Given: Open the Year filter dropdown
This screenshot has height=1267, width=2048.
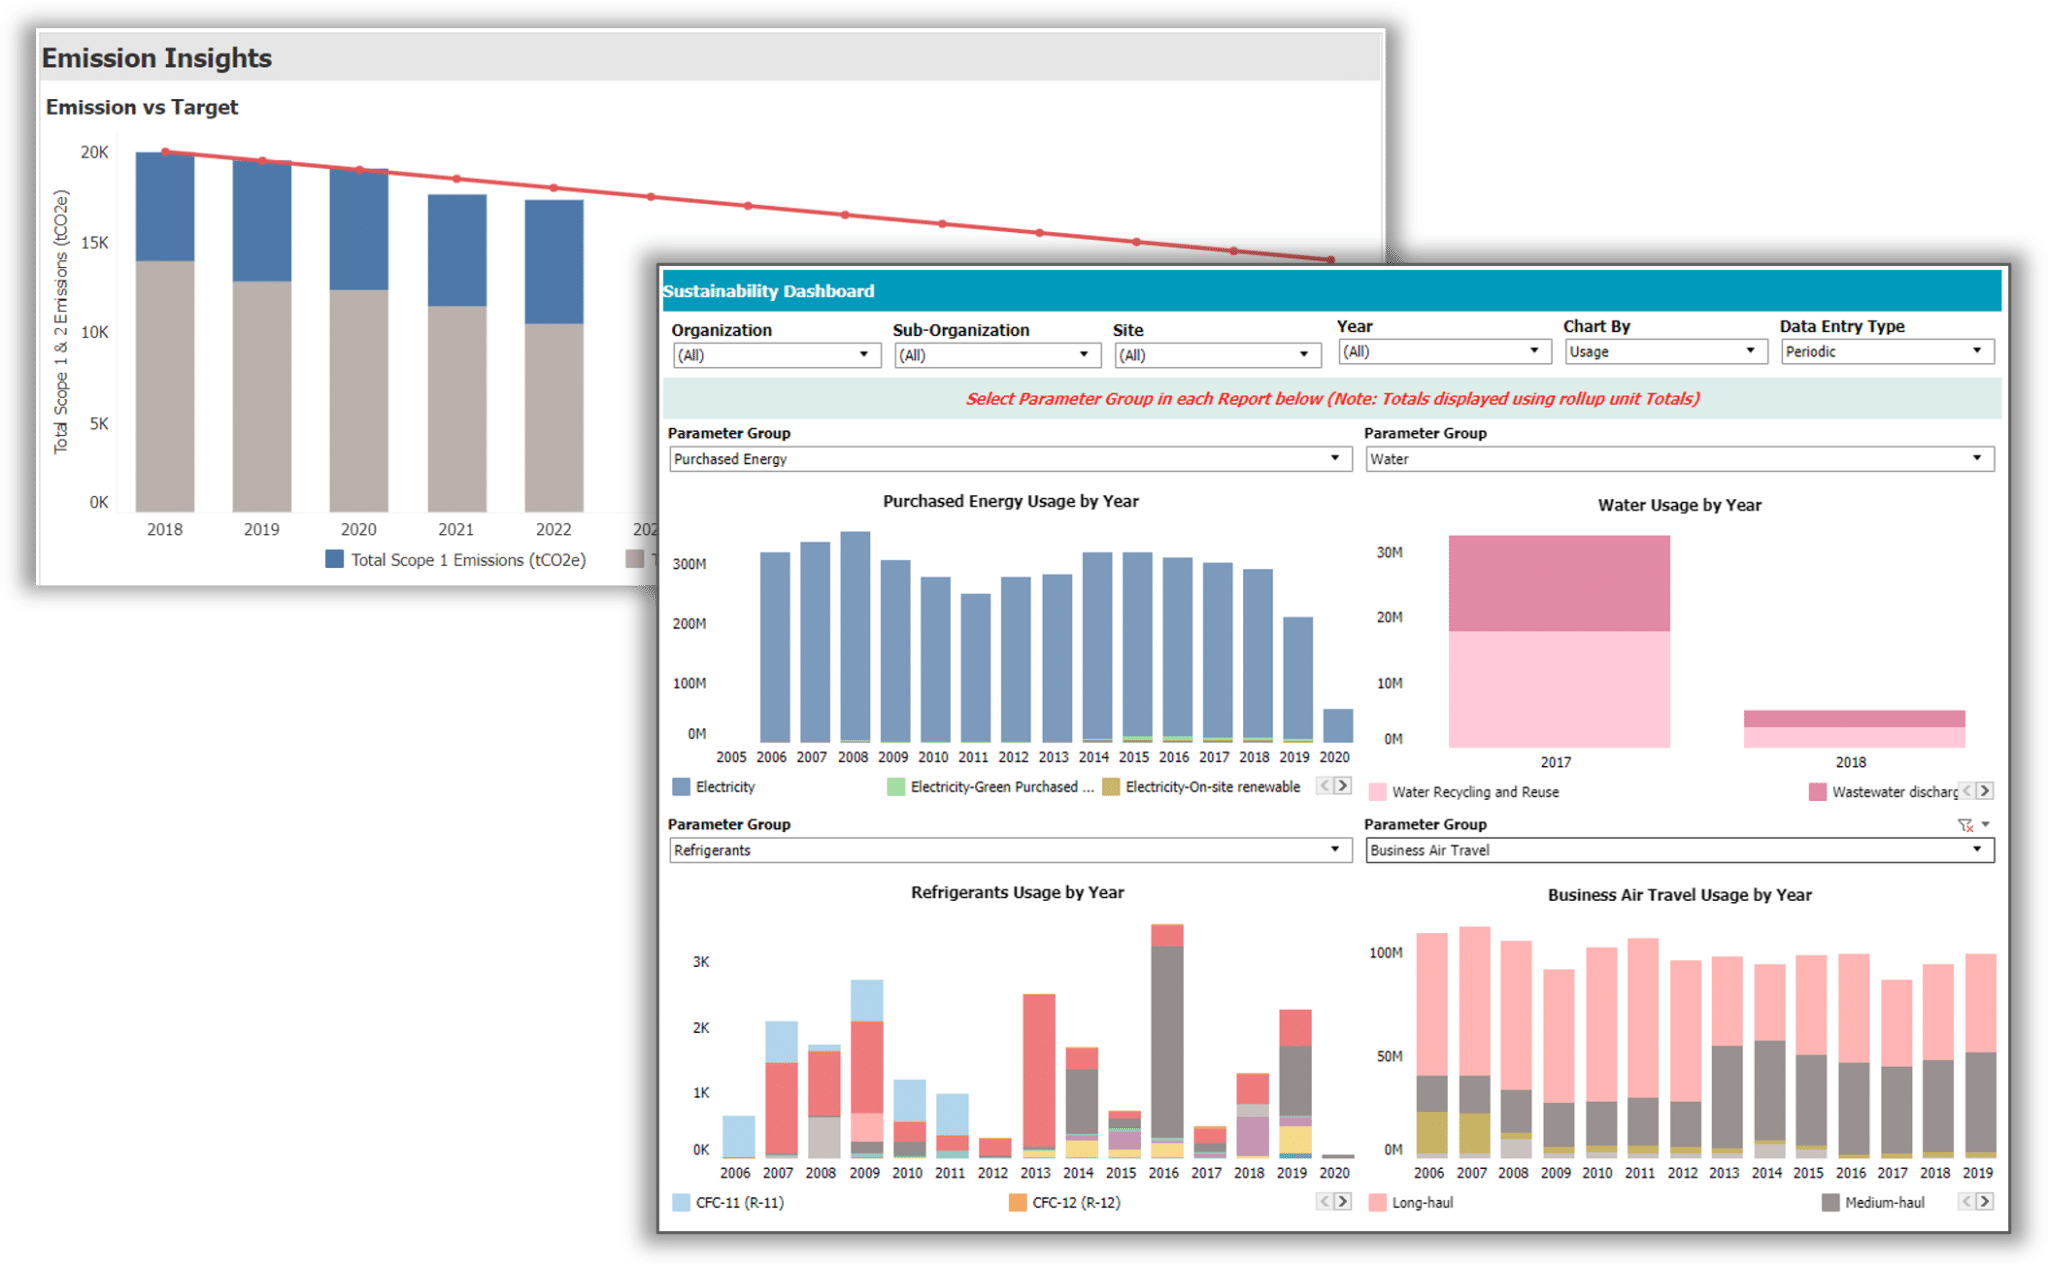Looking at the screenshot, I should 1444,351.
